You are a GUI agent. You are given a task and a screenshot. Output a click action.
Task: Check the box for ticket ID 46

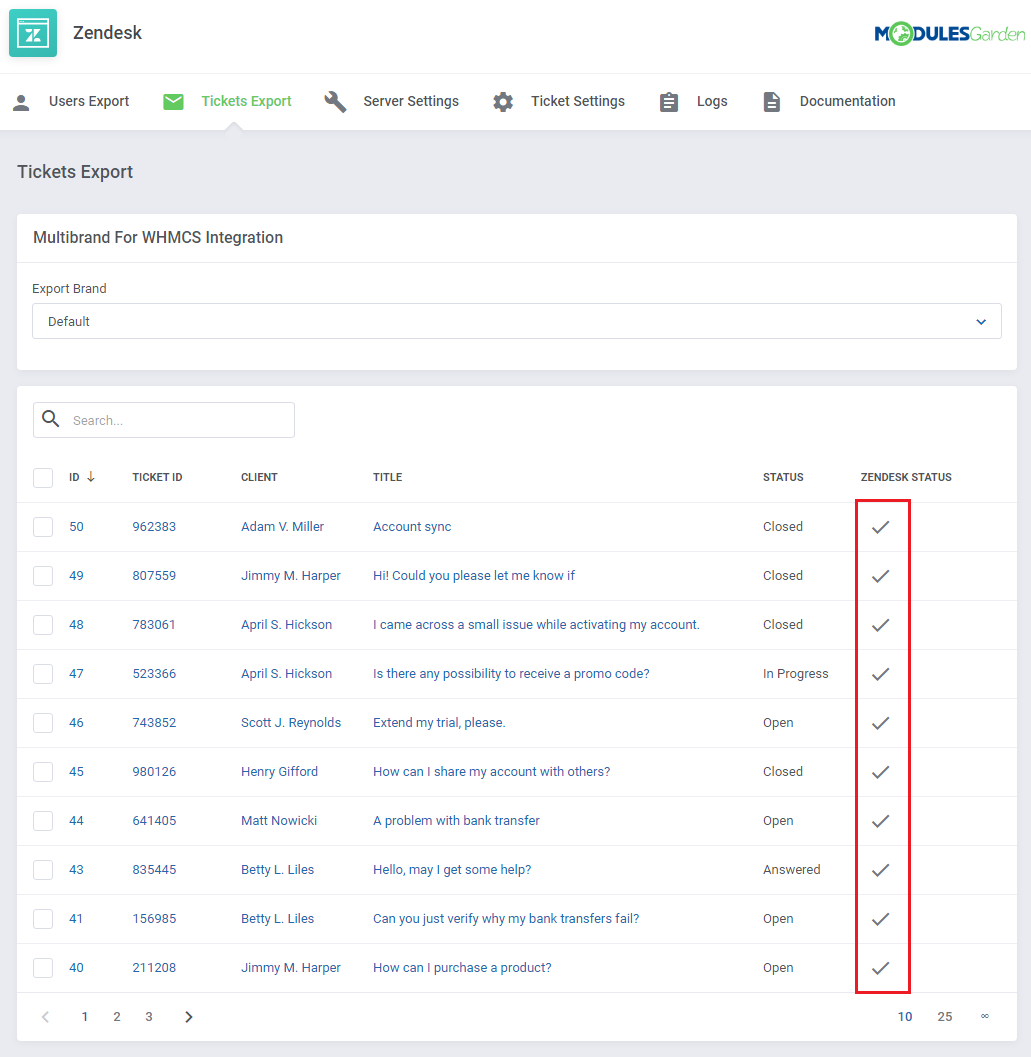[x=43, y=723]
